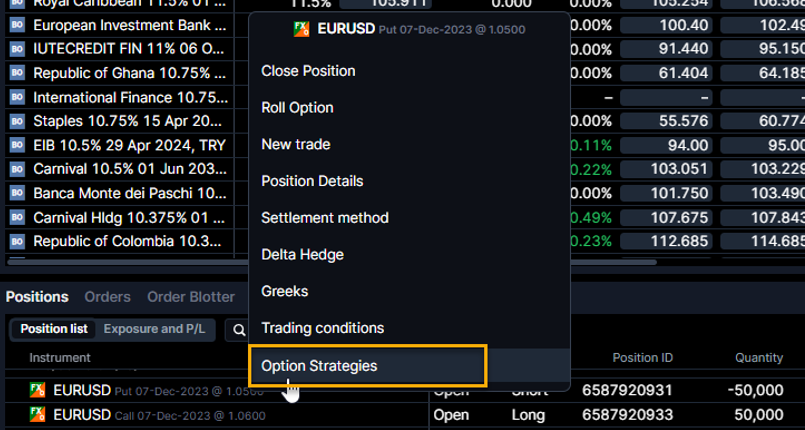Click the FX icon of the EURUSD Call position
The width and height of the screenshot is (805, 430).
(37, 414)
